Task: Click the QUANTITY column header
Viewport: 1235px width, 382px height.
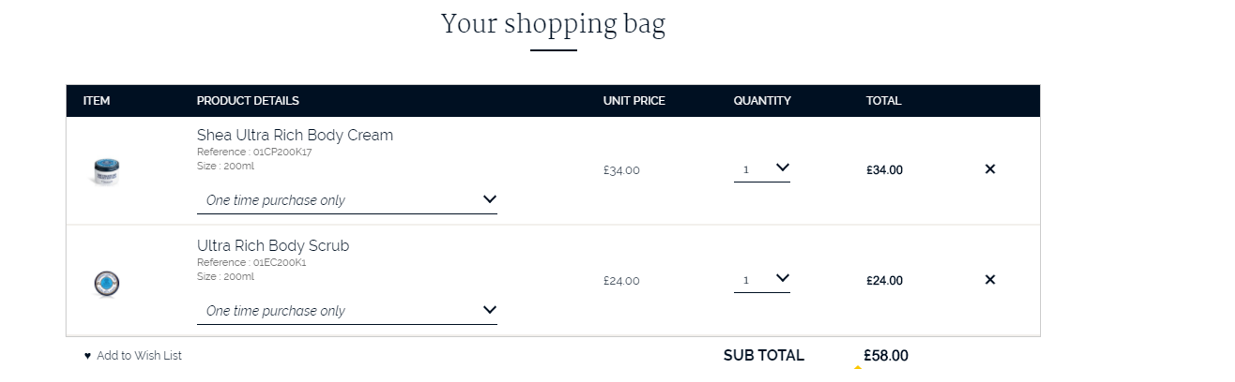Action: click(762, 101)
